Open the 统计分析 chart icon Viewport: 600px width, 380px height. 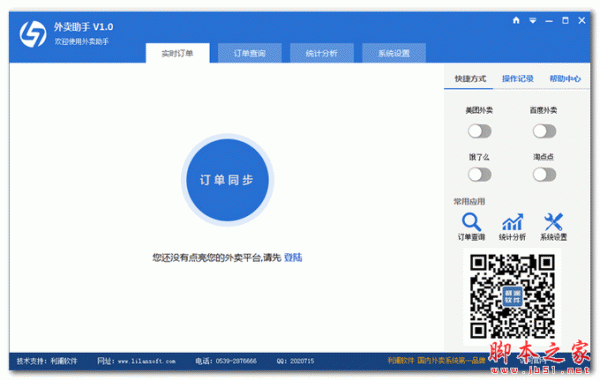512,222
